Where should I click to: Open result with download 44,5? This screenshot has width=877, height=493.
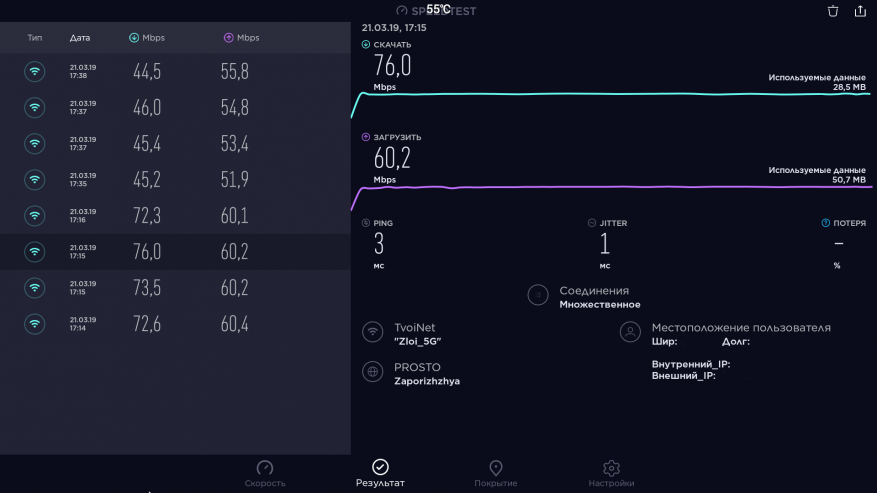tap(175, 72)
